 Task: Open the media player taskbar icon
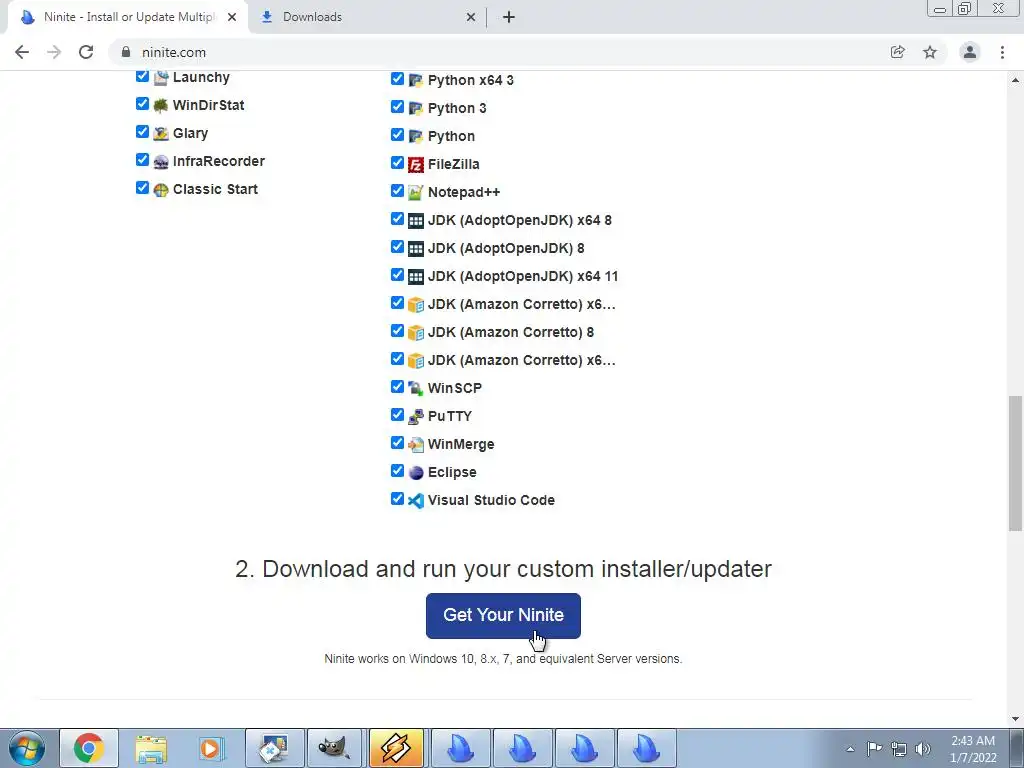coord(212,748)
